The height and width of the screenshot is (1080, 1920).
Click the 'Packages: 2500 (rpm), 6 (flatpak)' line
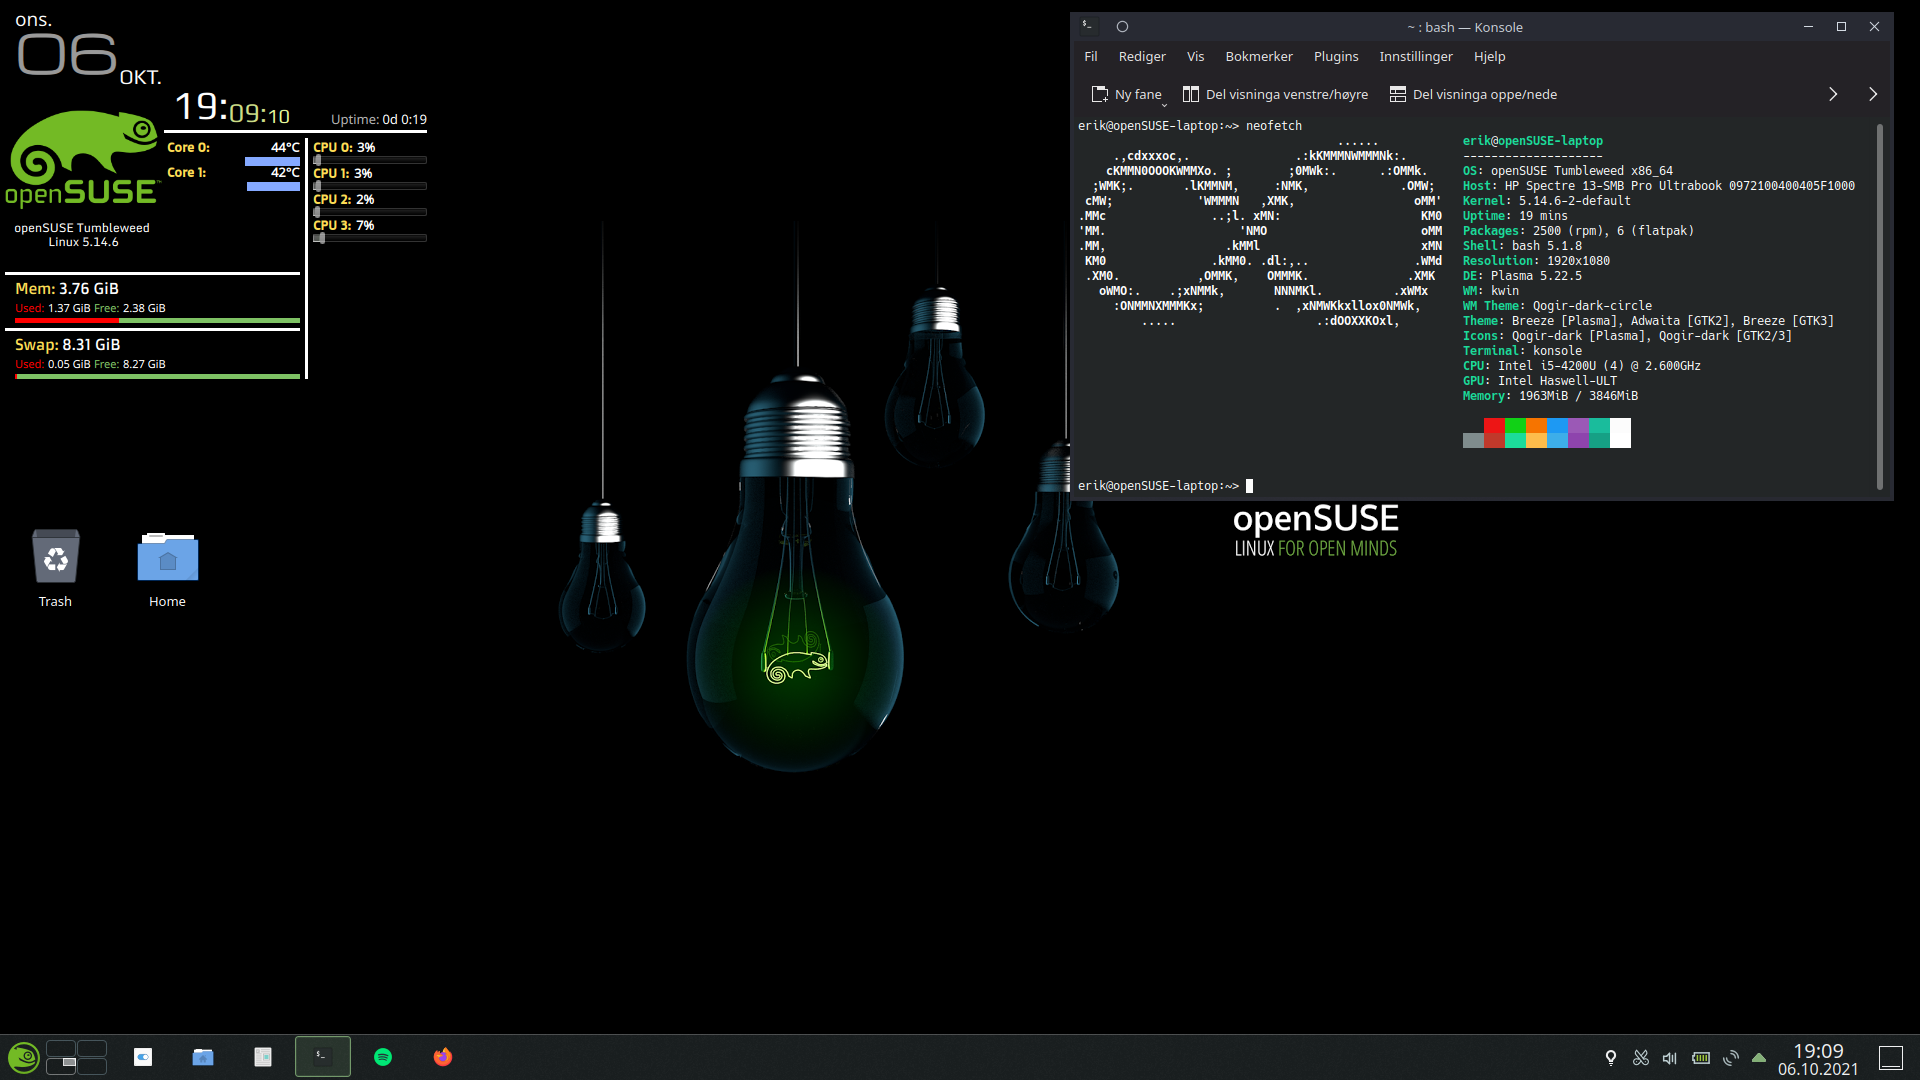(1578, 231)
